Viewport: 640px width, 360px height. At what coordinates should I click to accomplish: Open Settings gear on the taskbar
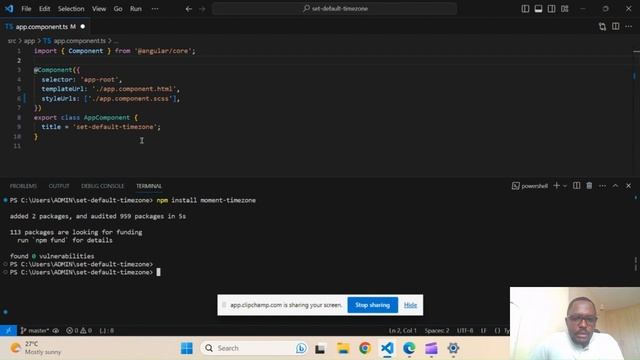[x=453, y=348]
